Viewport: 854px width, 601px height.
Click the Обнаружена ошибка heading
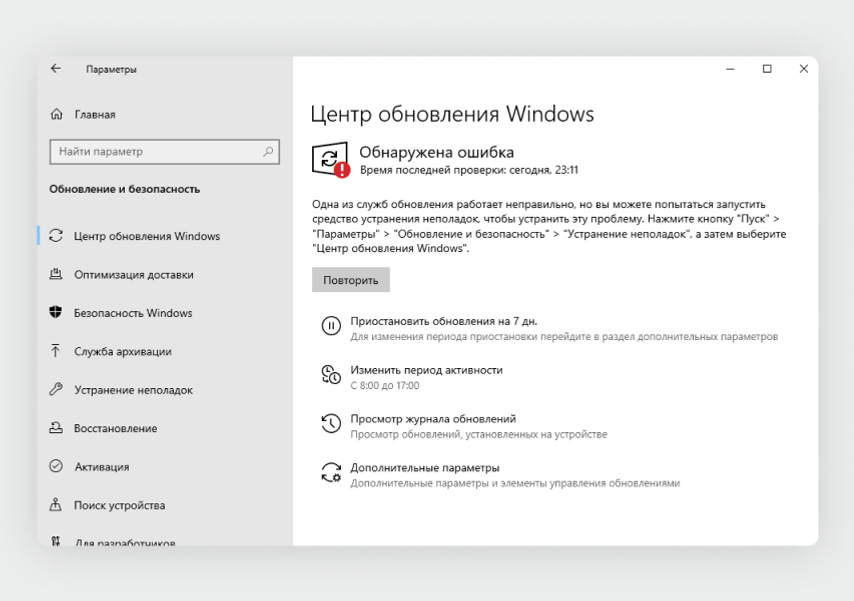click(x=436, y=152)
